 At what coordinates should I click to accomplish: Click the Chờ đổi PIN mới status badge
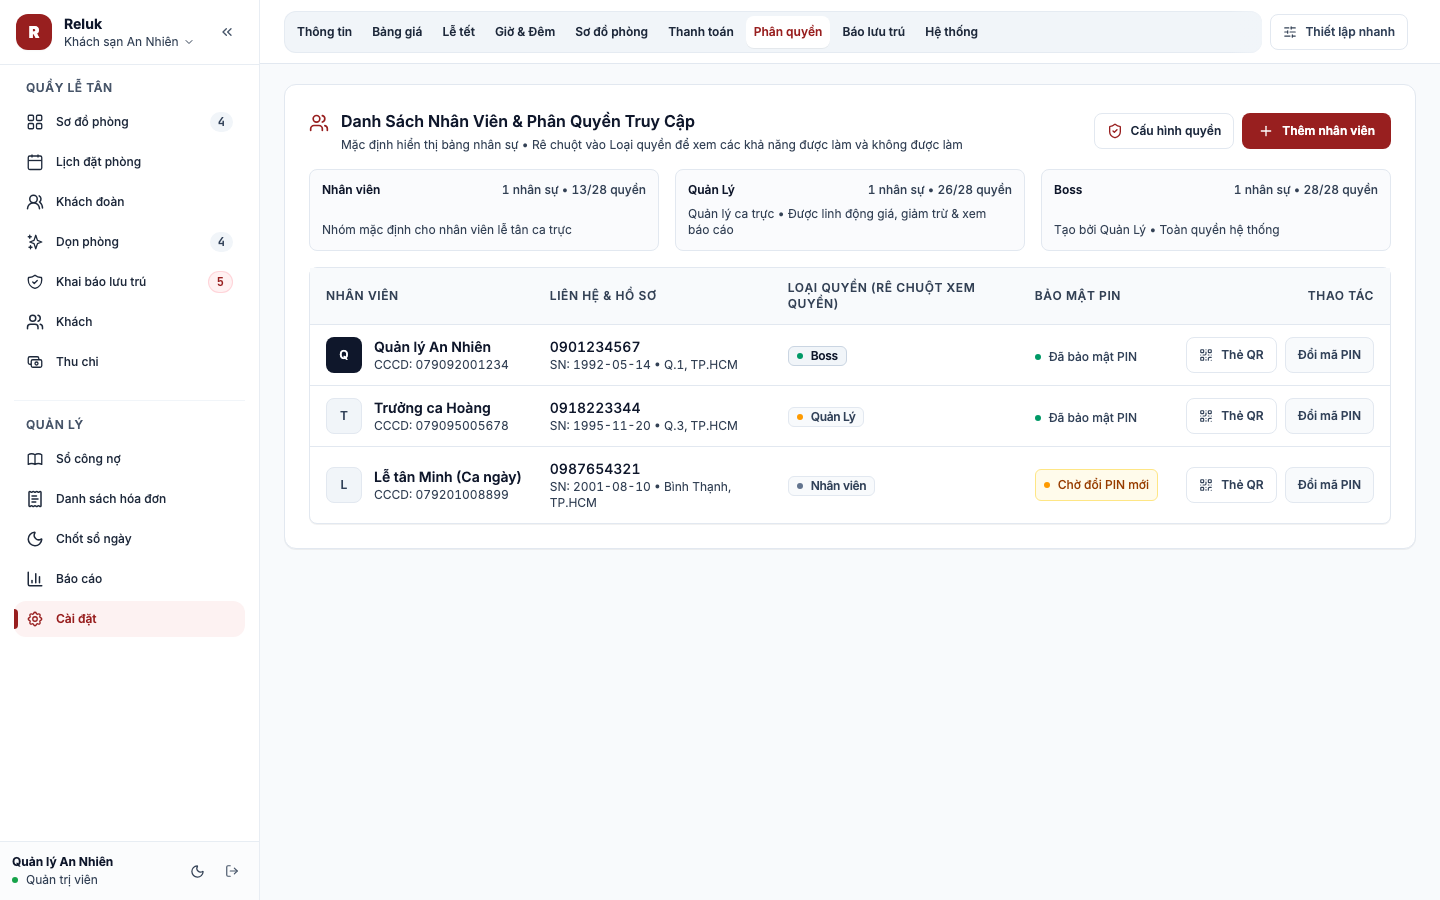(x=1096, y=485)
